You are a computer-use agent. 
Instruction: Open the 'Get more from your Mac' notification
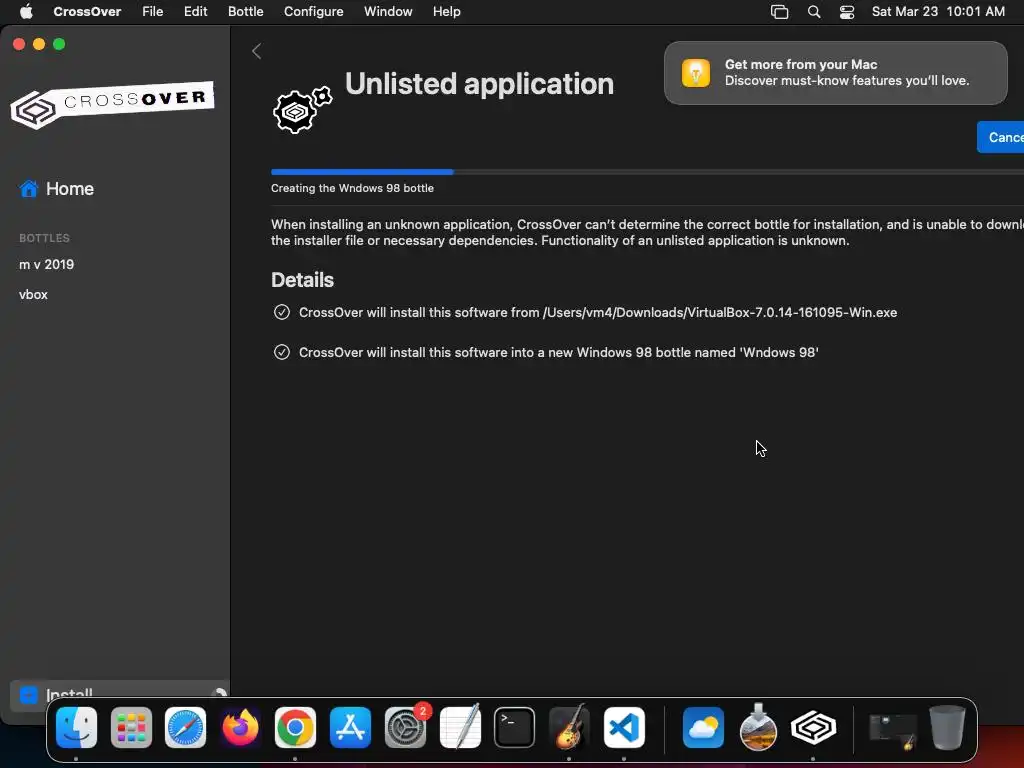835,73
